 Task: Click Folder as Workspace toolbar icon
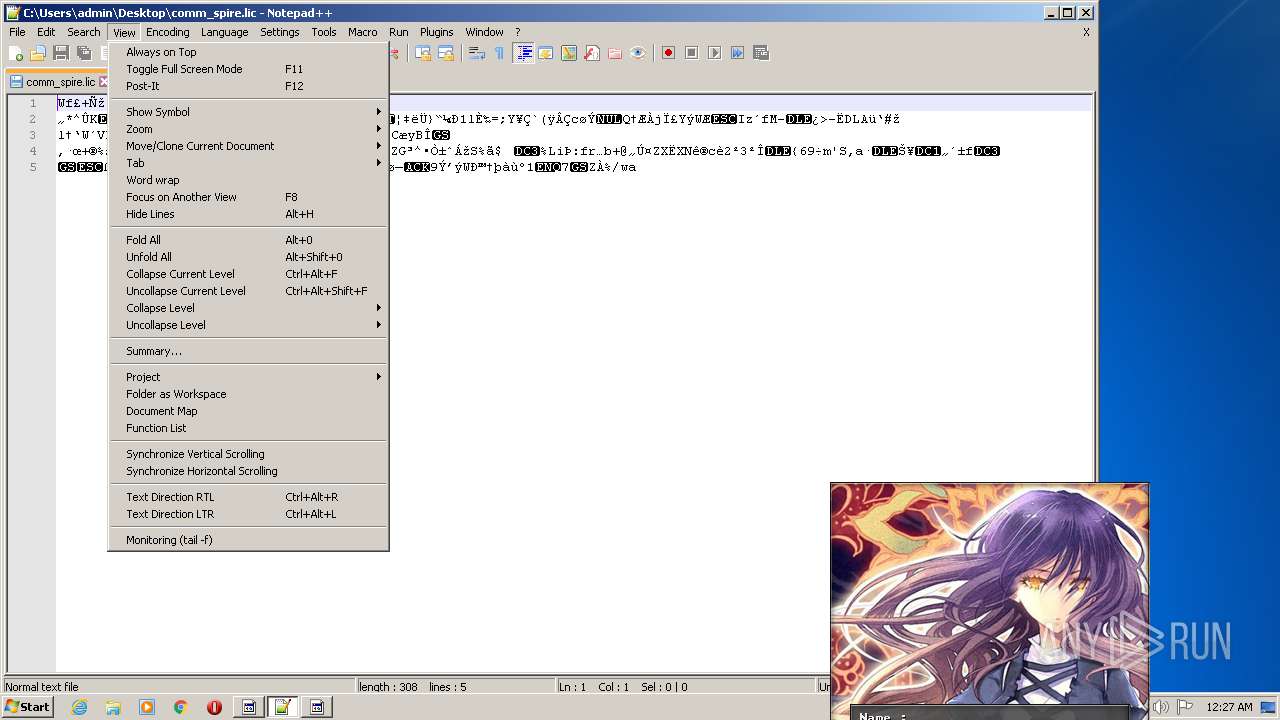click(615, 53)
